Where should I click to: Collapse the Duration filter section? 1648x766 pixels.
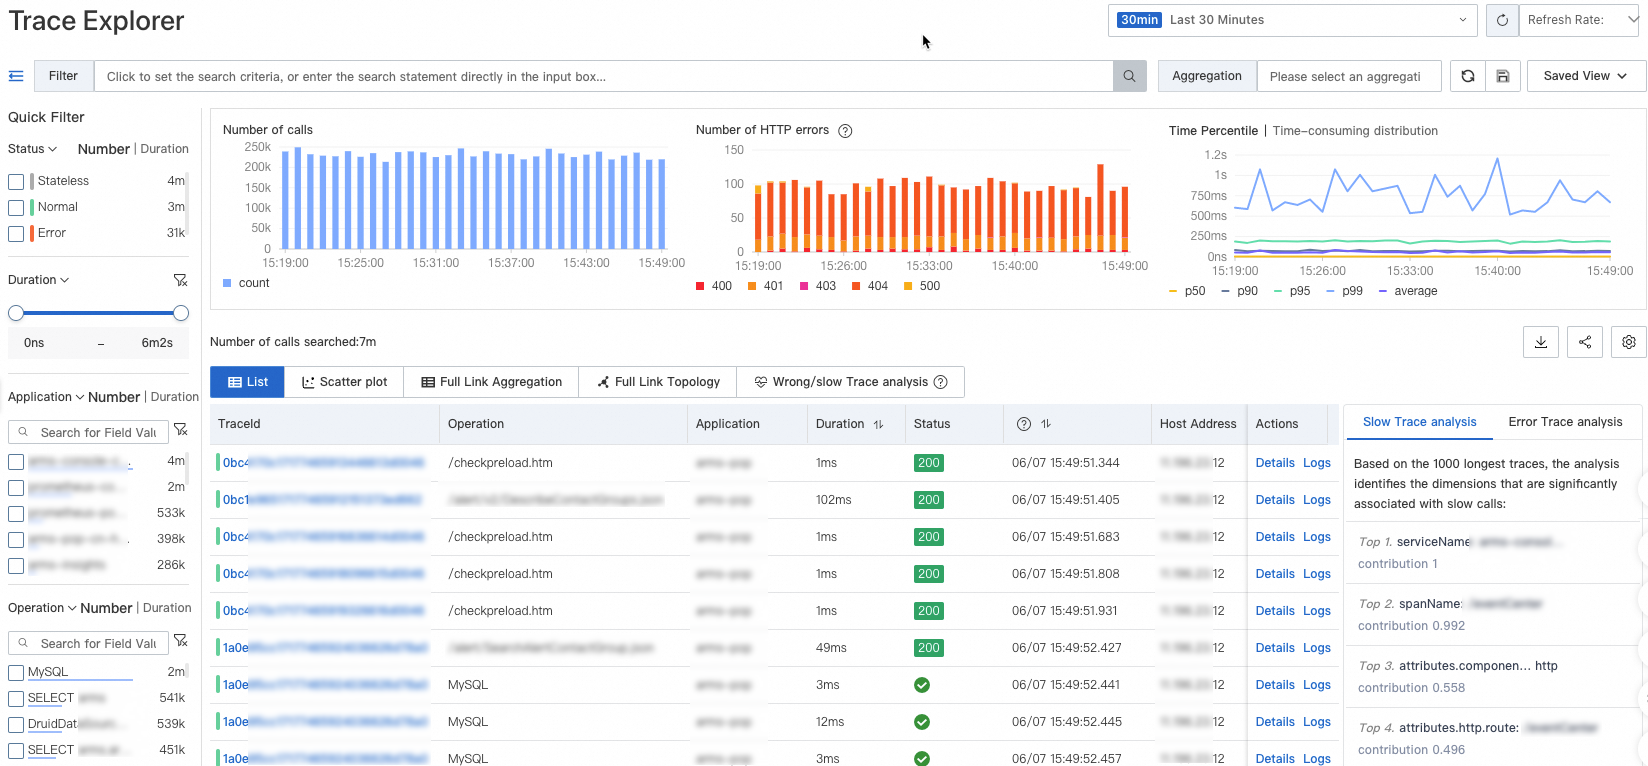pyautogui.click(x=38, y=280)
